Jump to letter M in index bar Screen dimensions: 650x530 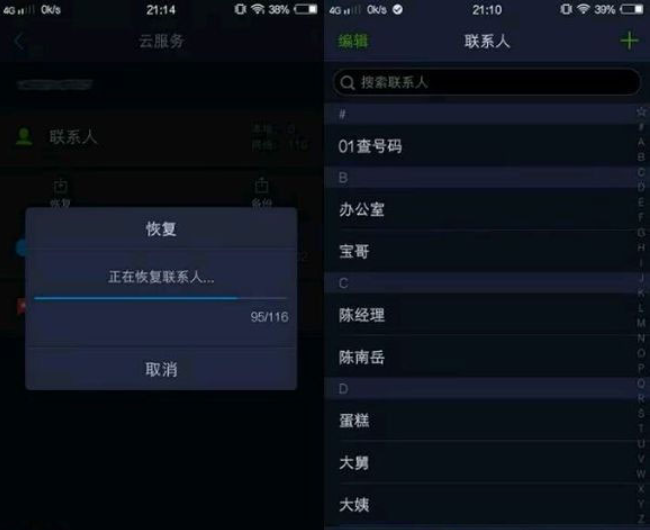[x=641, y=323]
